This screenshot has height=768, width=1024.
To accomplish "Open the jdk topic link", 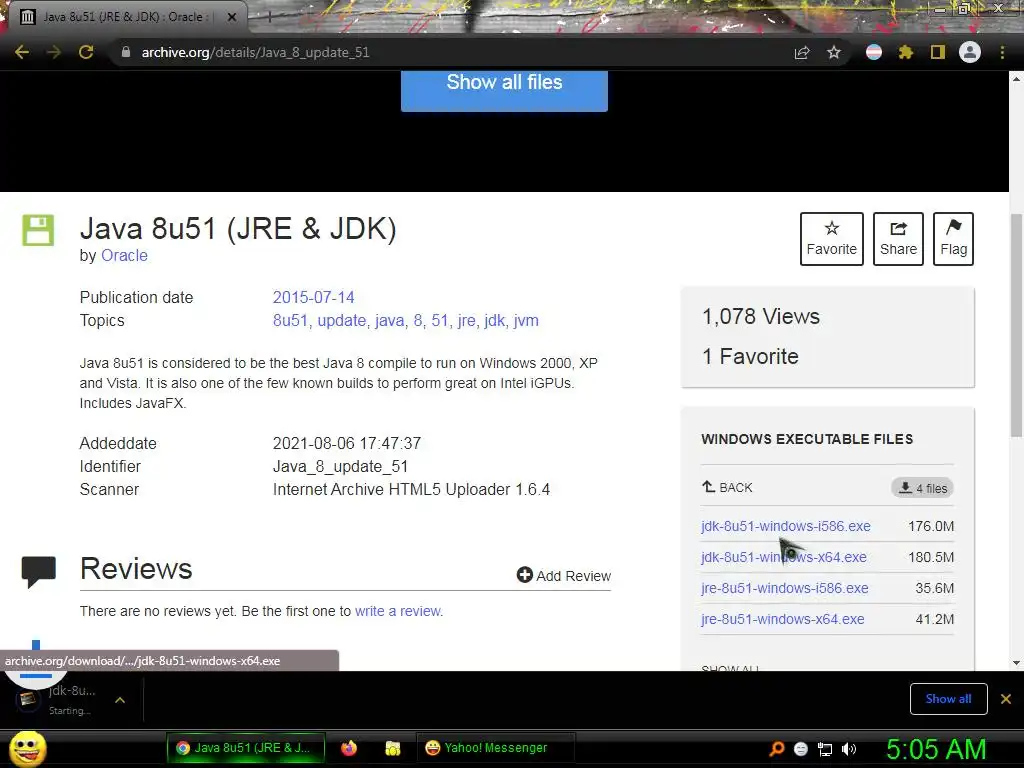I will (x=494, y=321).
